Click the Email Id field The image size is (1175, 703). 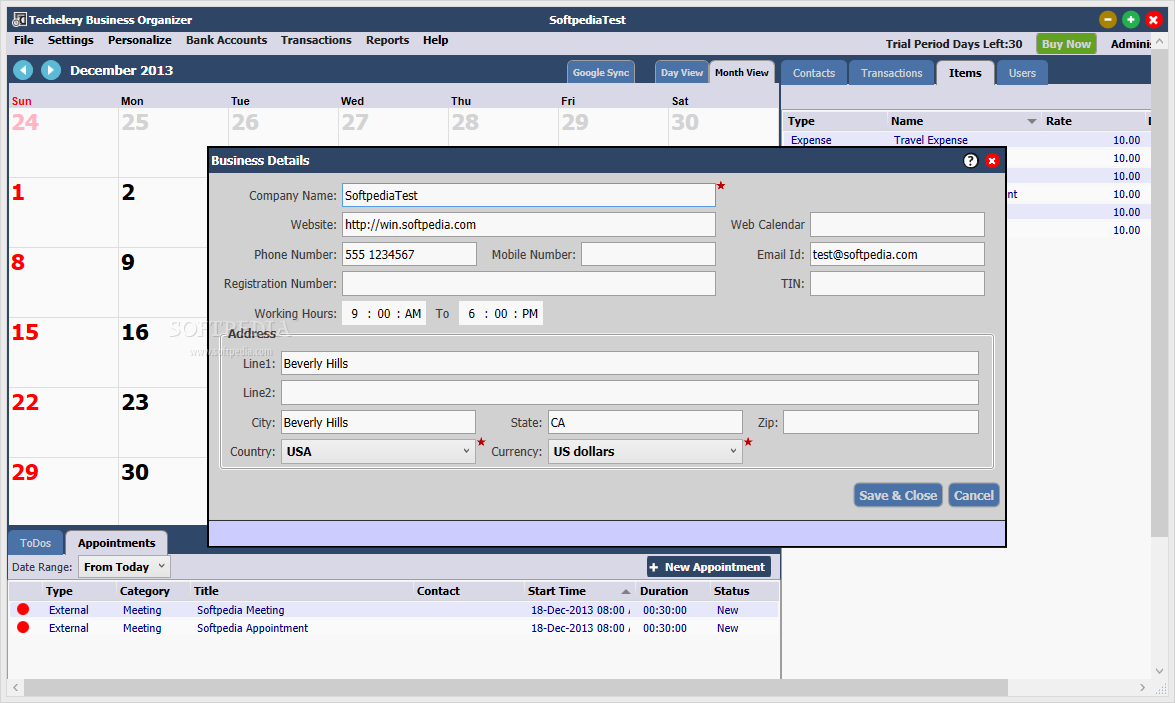pos(897,254)
